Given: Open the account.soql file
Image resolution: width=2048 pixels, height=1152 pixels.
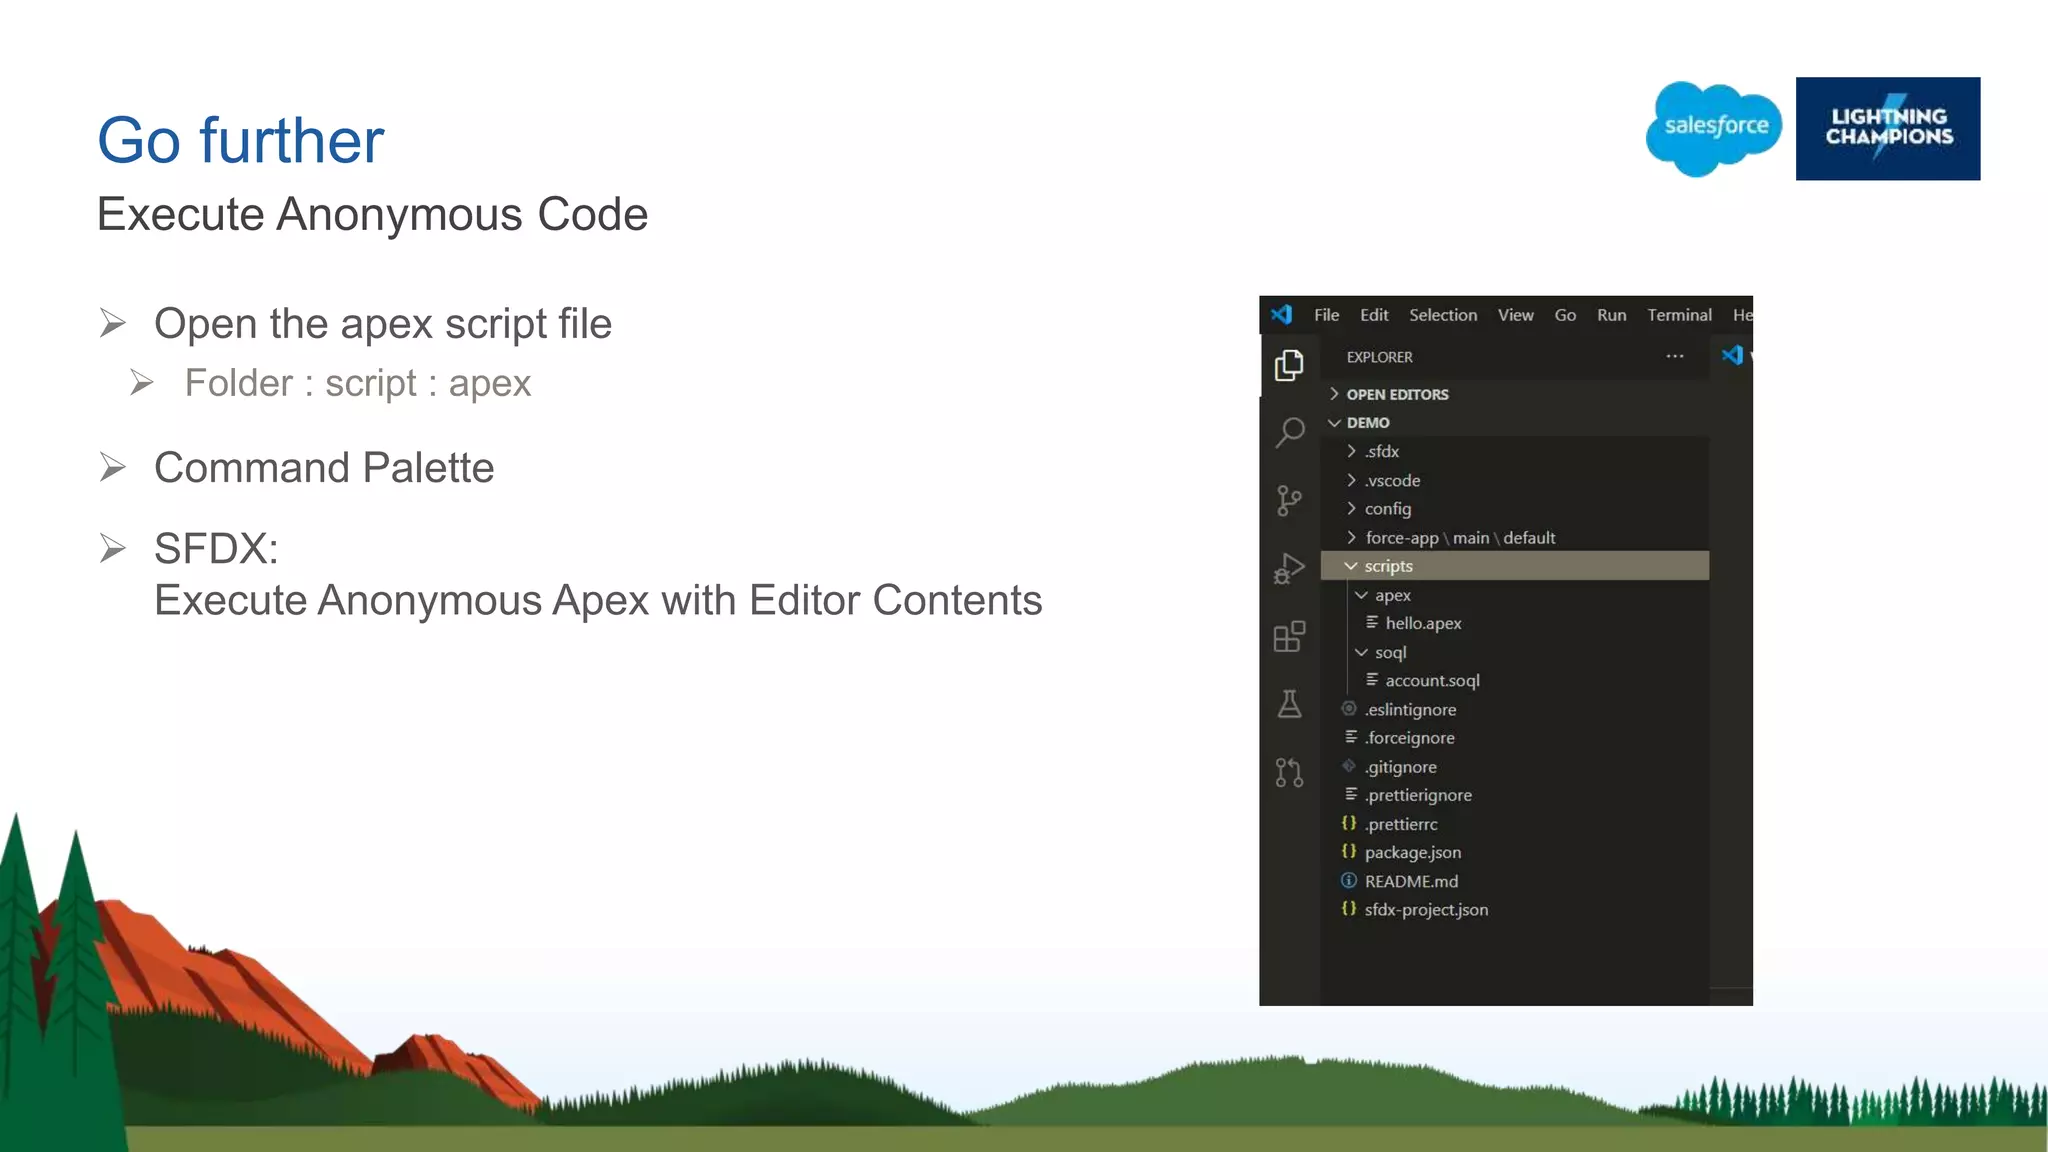Looking at the screenshot, I should pos(1515,680).
